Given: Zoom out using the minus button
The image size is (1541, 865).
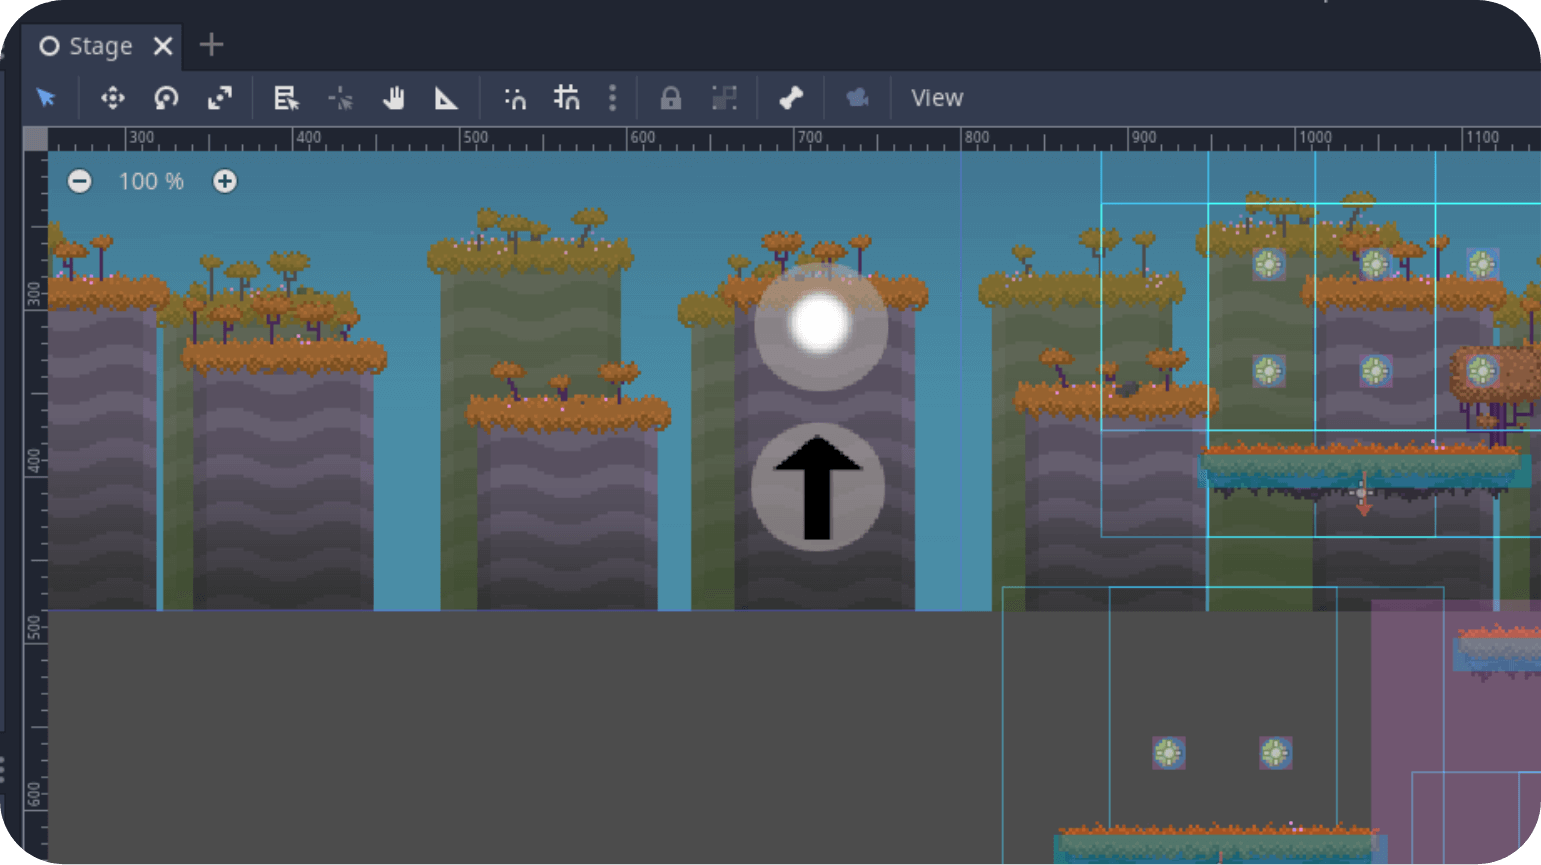Looking at the screenshot, I should [80, 181].
